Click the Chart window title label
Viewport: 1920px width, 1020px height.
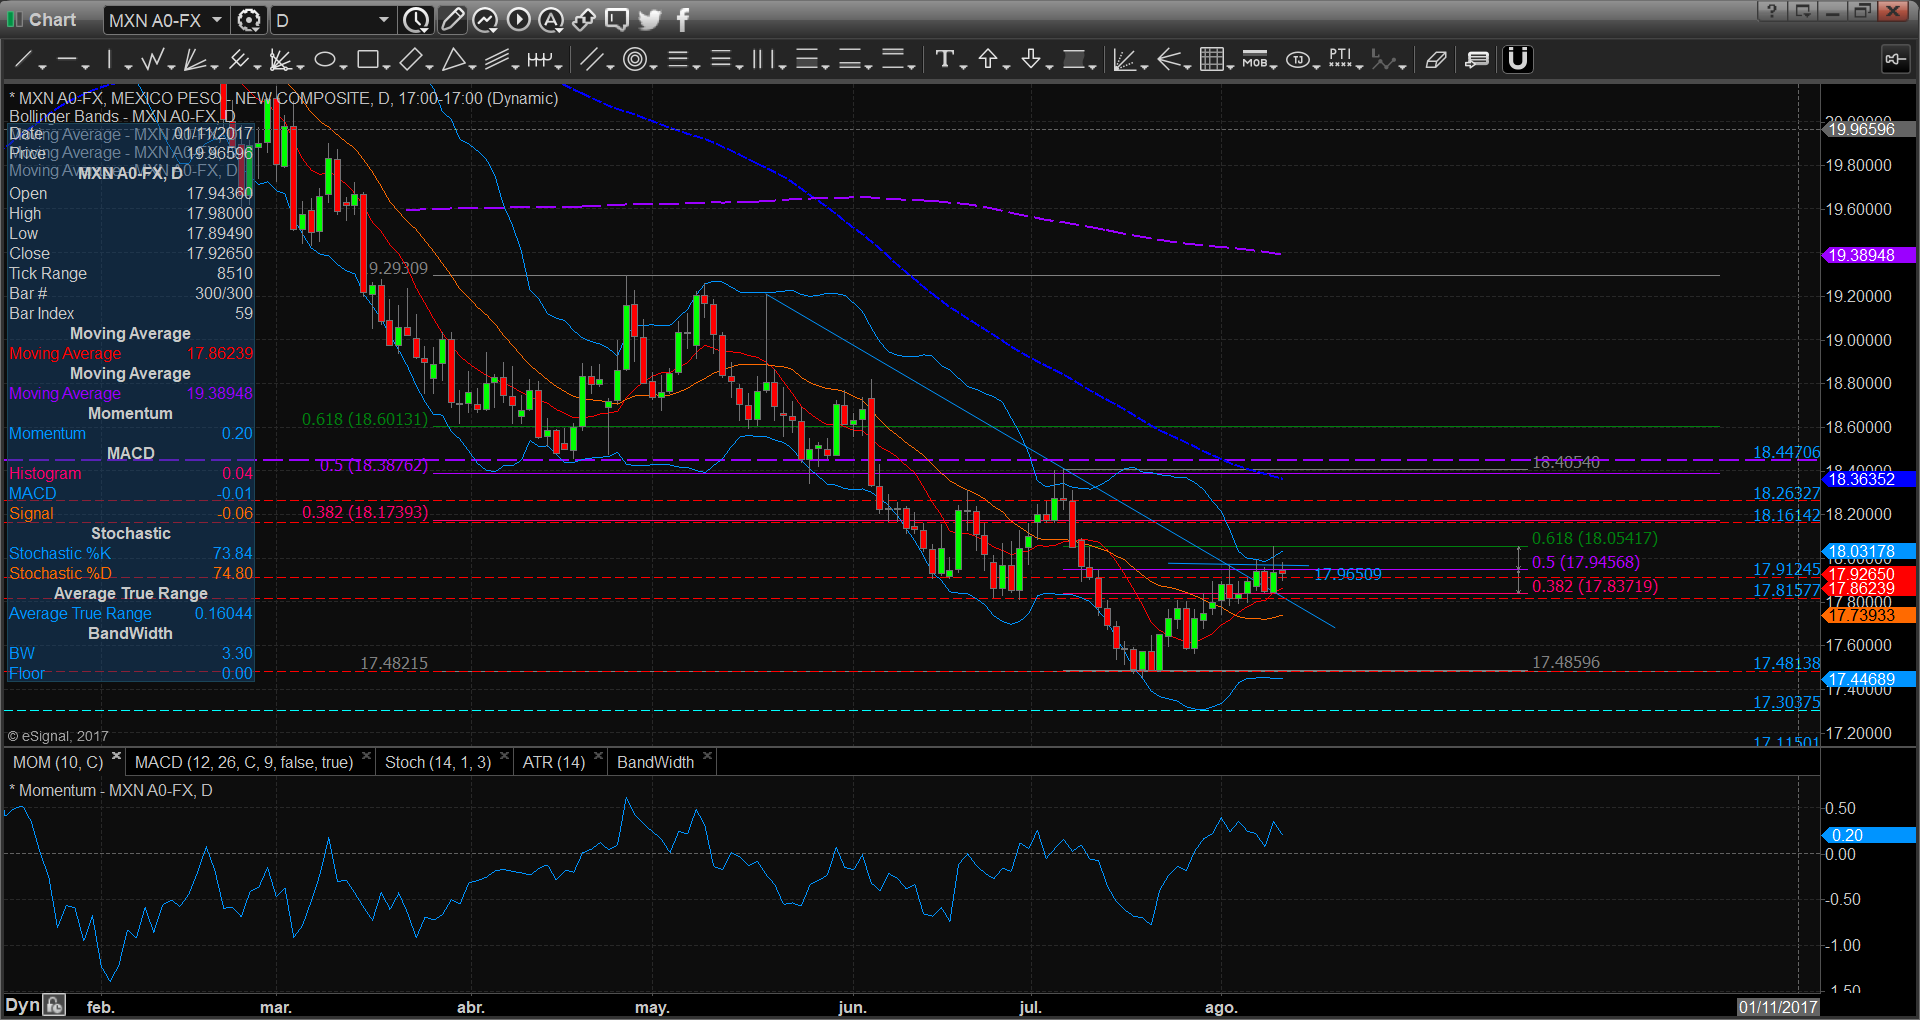pyautogui.click(x=52, y=20)
